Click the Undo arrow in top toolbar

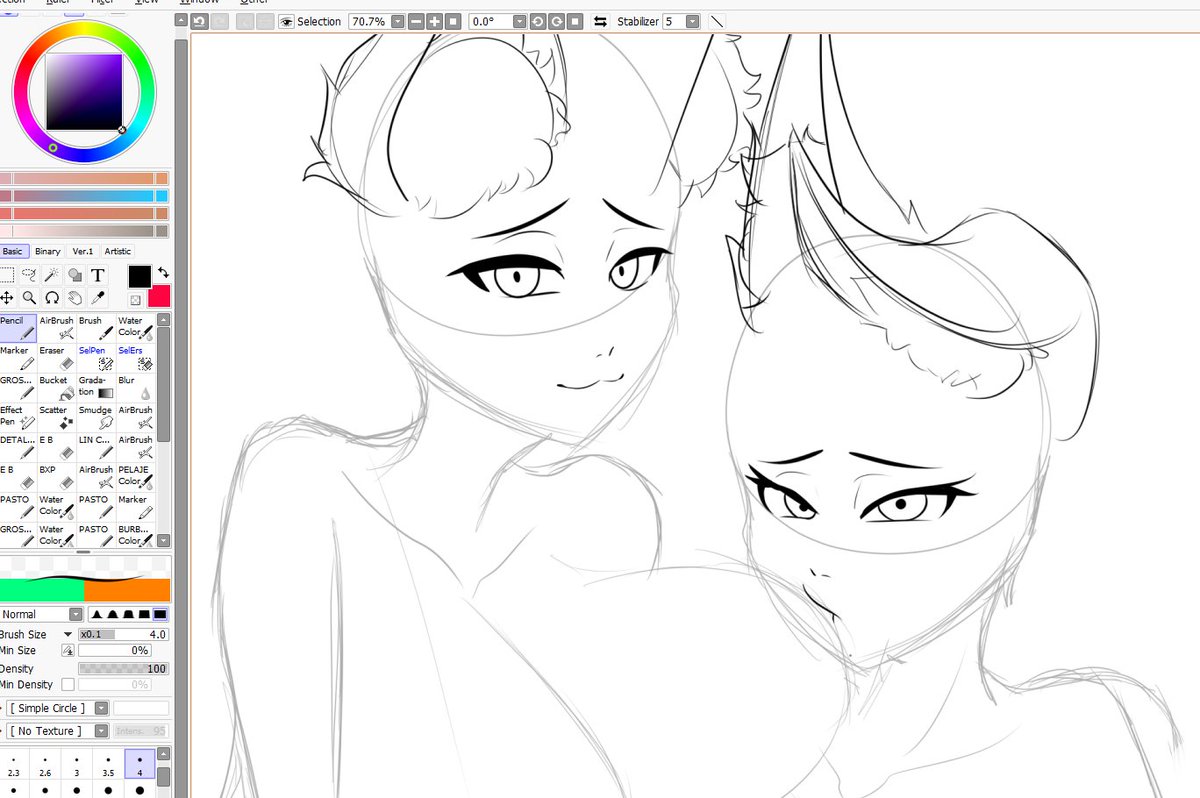(198, 21)
